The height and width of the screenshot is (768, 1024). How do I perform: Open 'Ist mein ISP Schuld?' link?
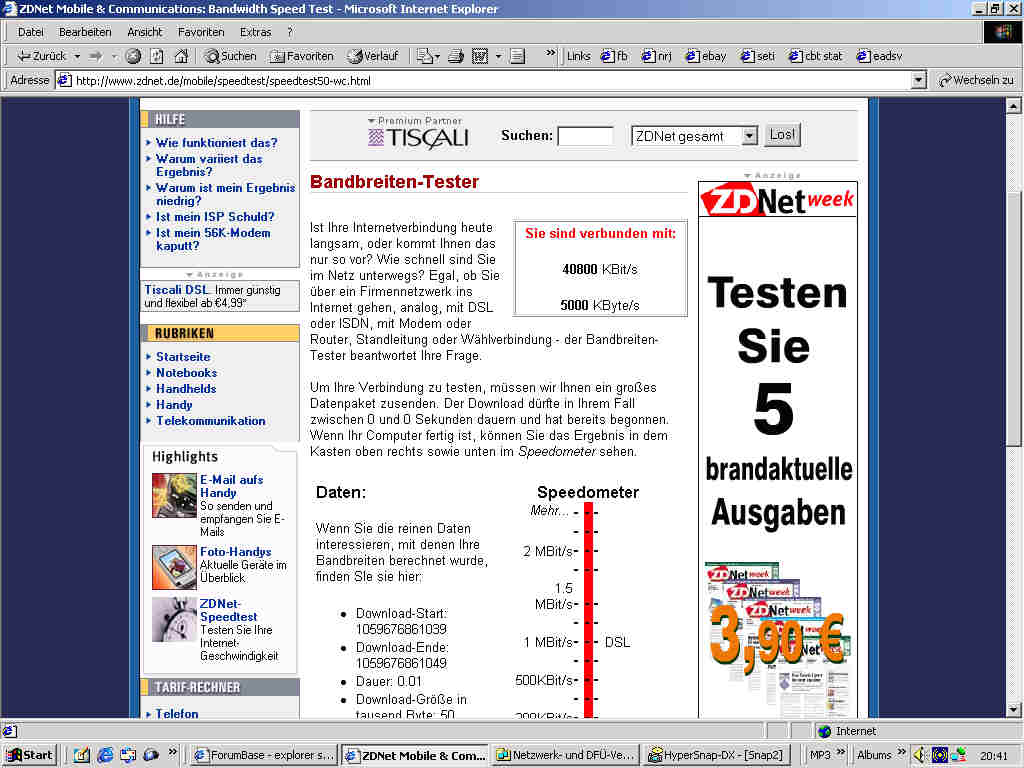click(215, 217)
